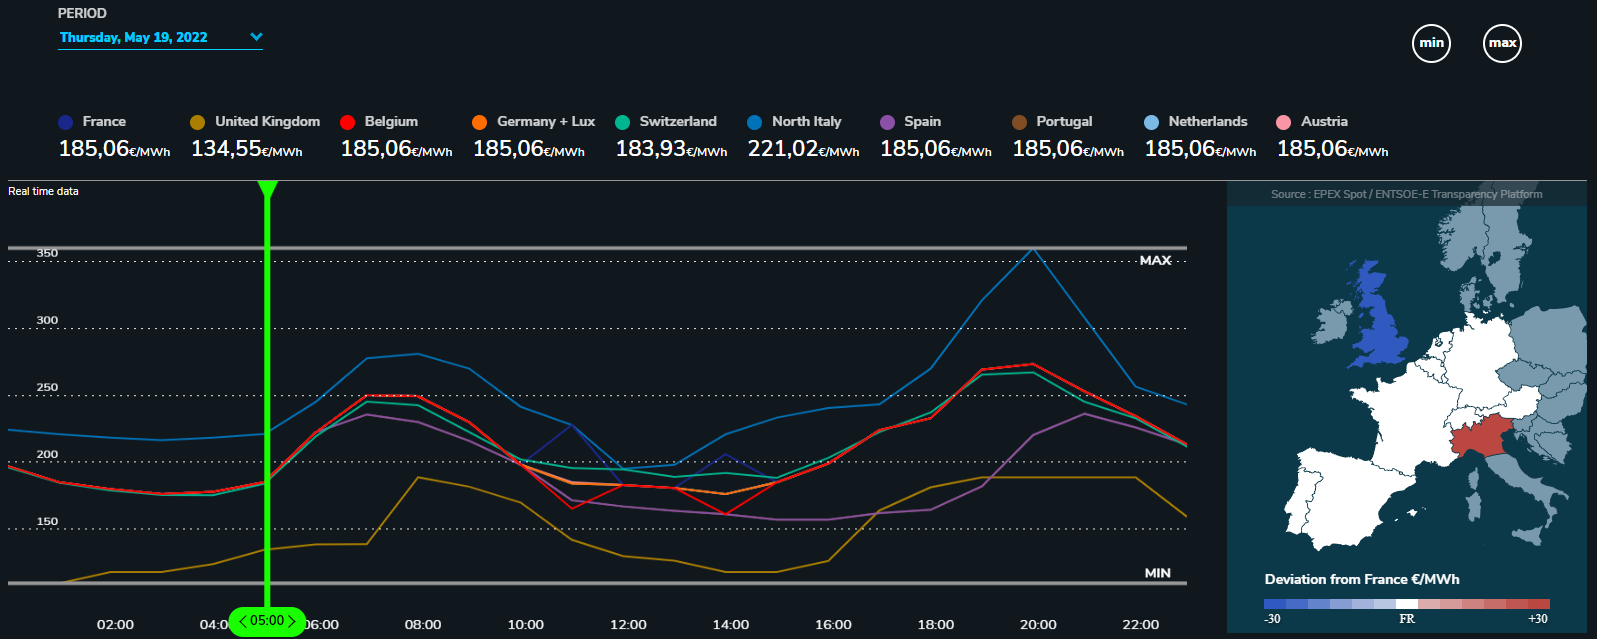Click the 20:00 time axis label
The width and height of the screenshot is (1597, 639).
tap(1038, 625)
